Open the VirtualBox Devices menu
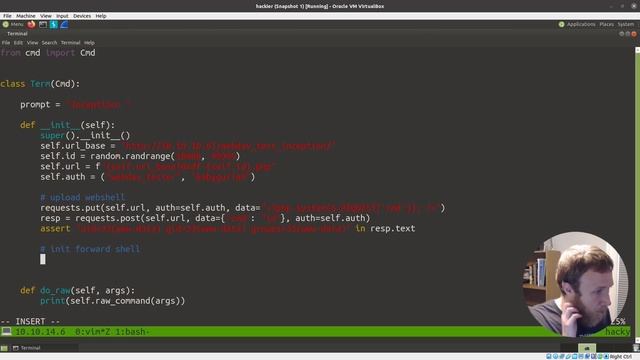The width and height of the screenshot is (640, 360). click(x=82, y=16)
